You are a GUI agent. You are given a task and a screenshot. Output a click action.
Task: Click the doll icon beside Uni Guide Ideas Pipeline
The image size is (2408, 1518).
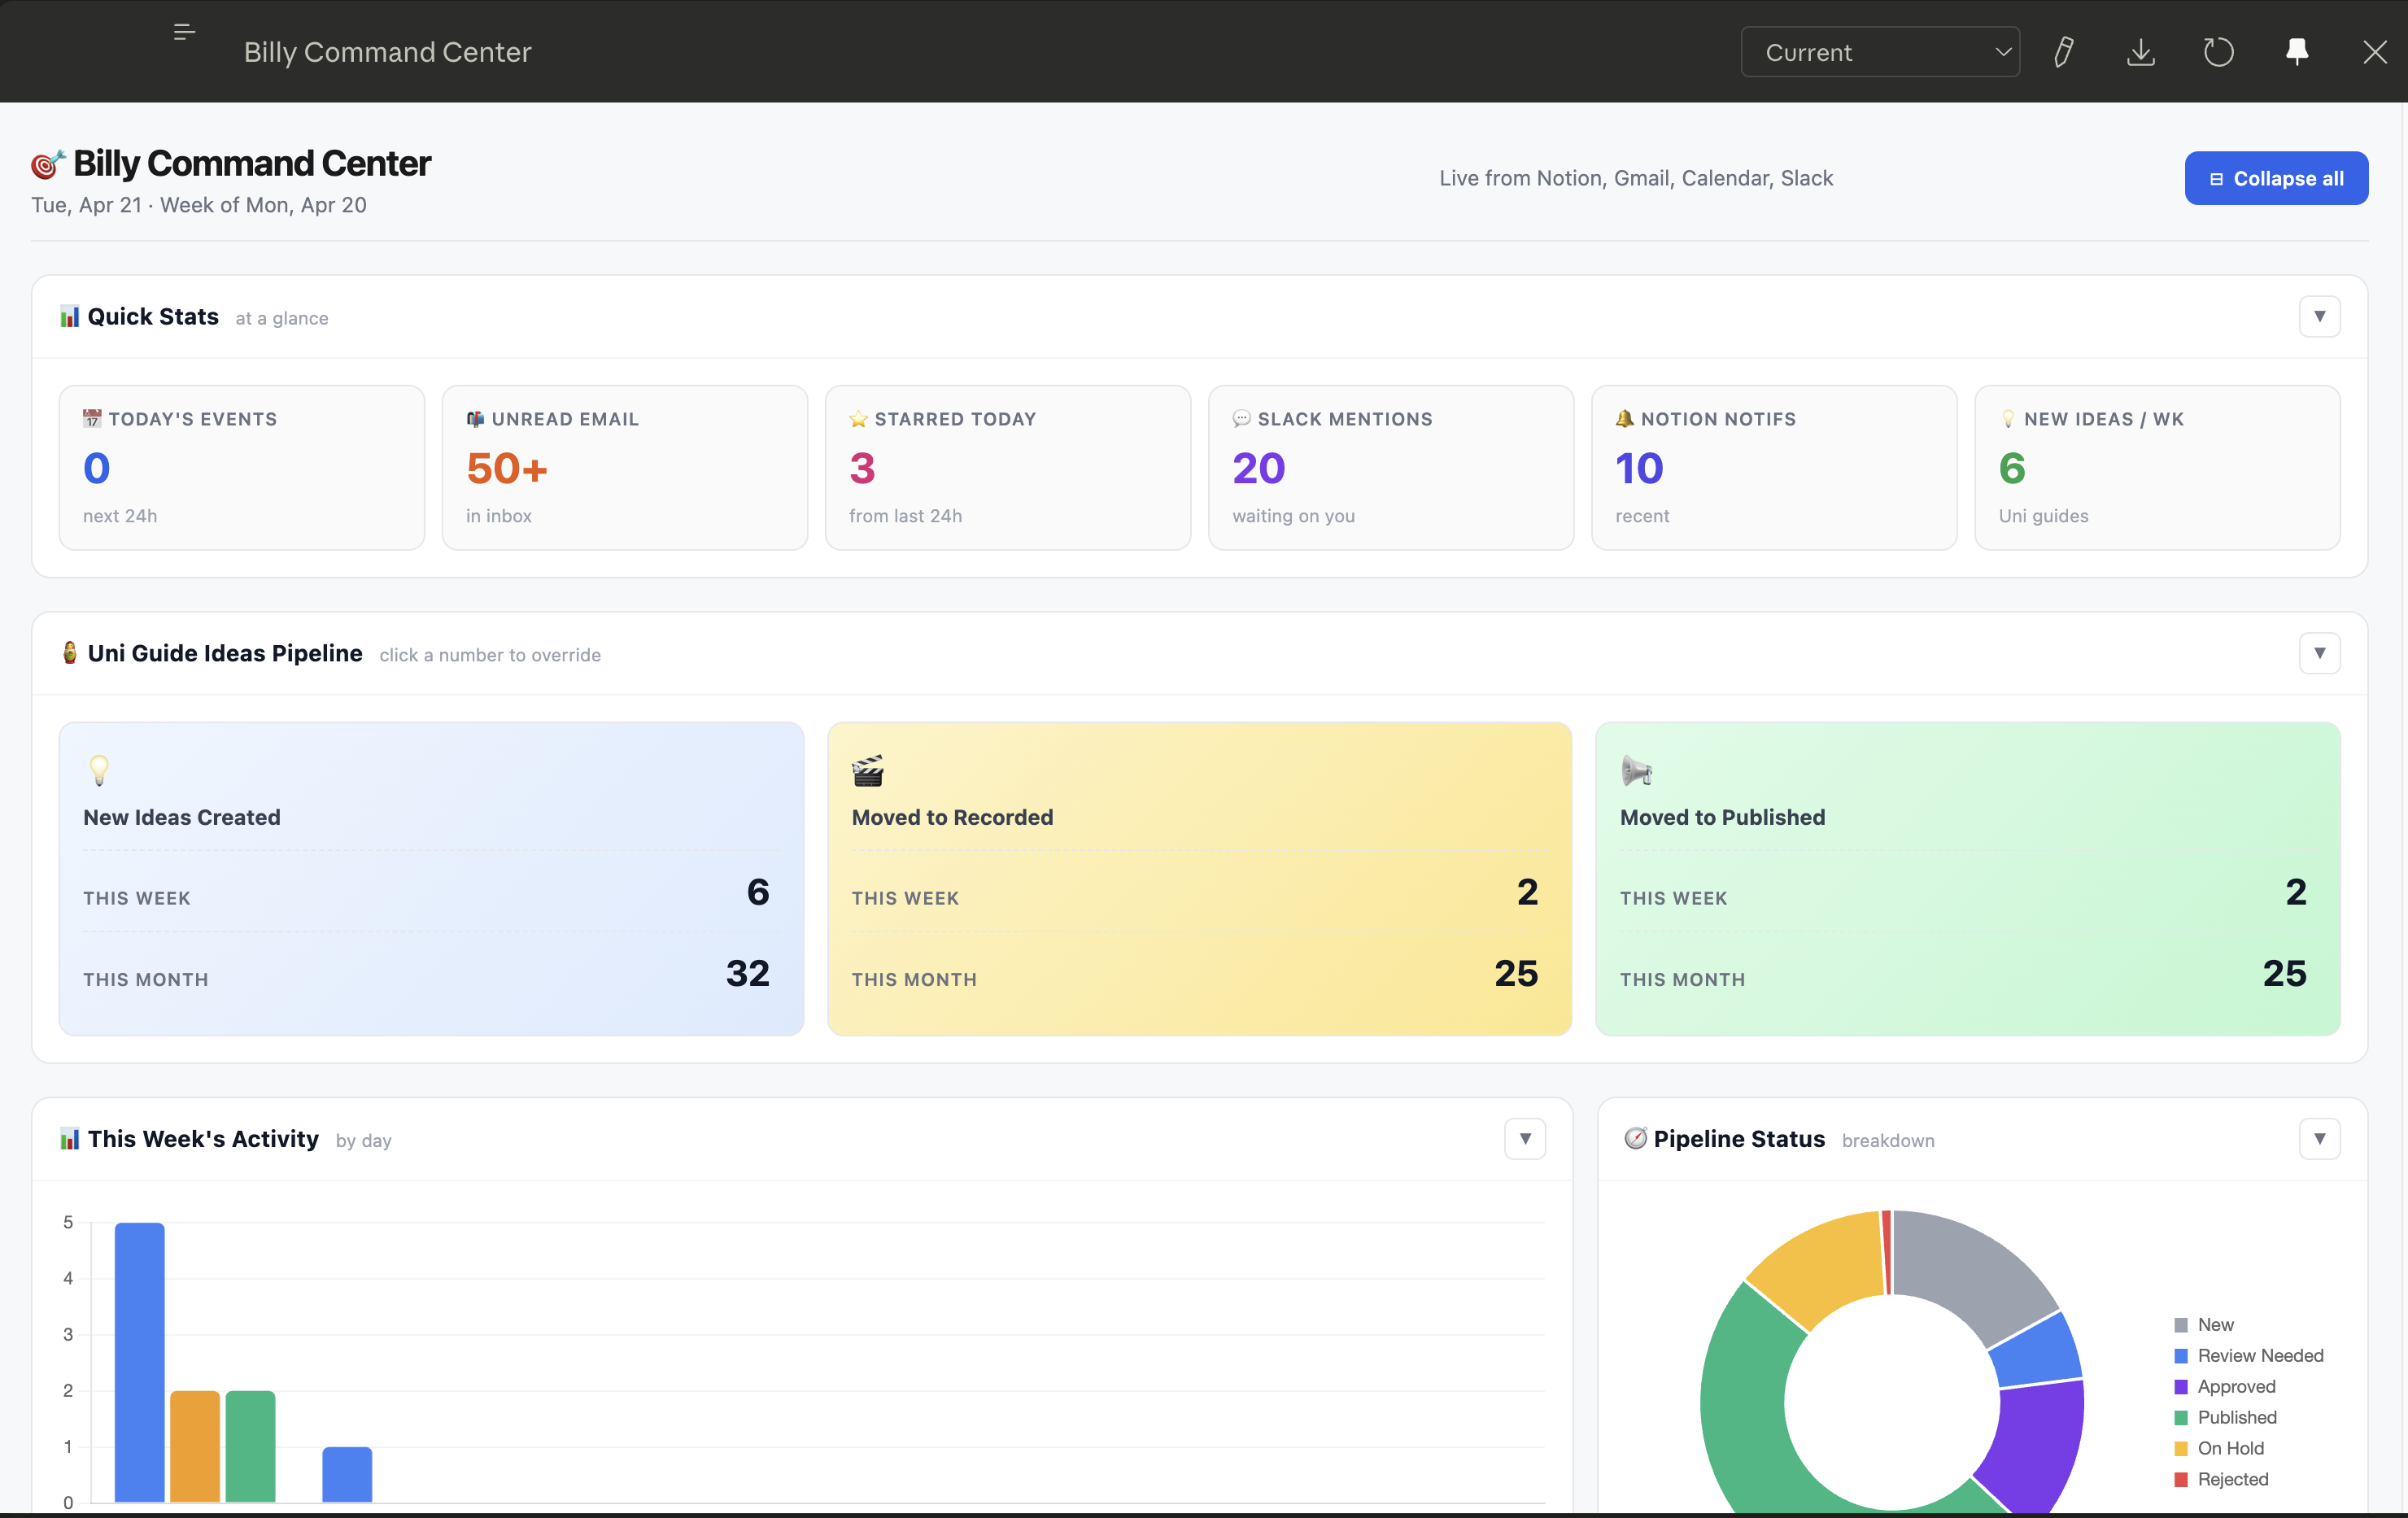(x=69, y=653)
